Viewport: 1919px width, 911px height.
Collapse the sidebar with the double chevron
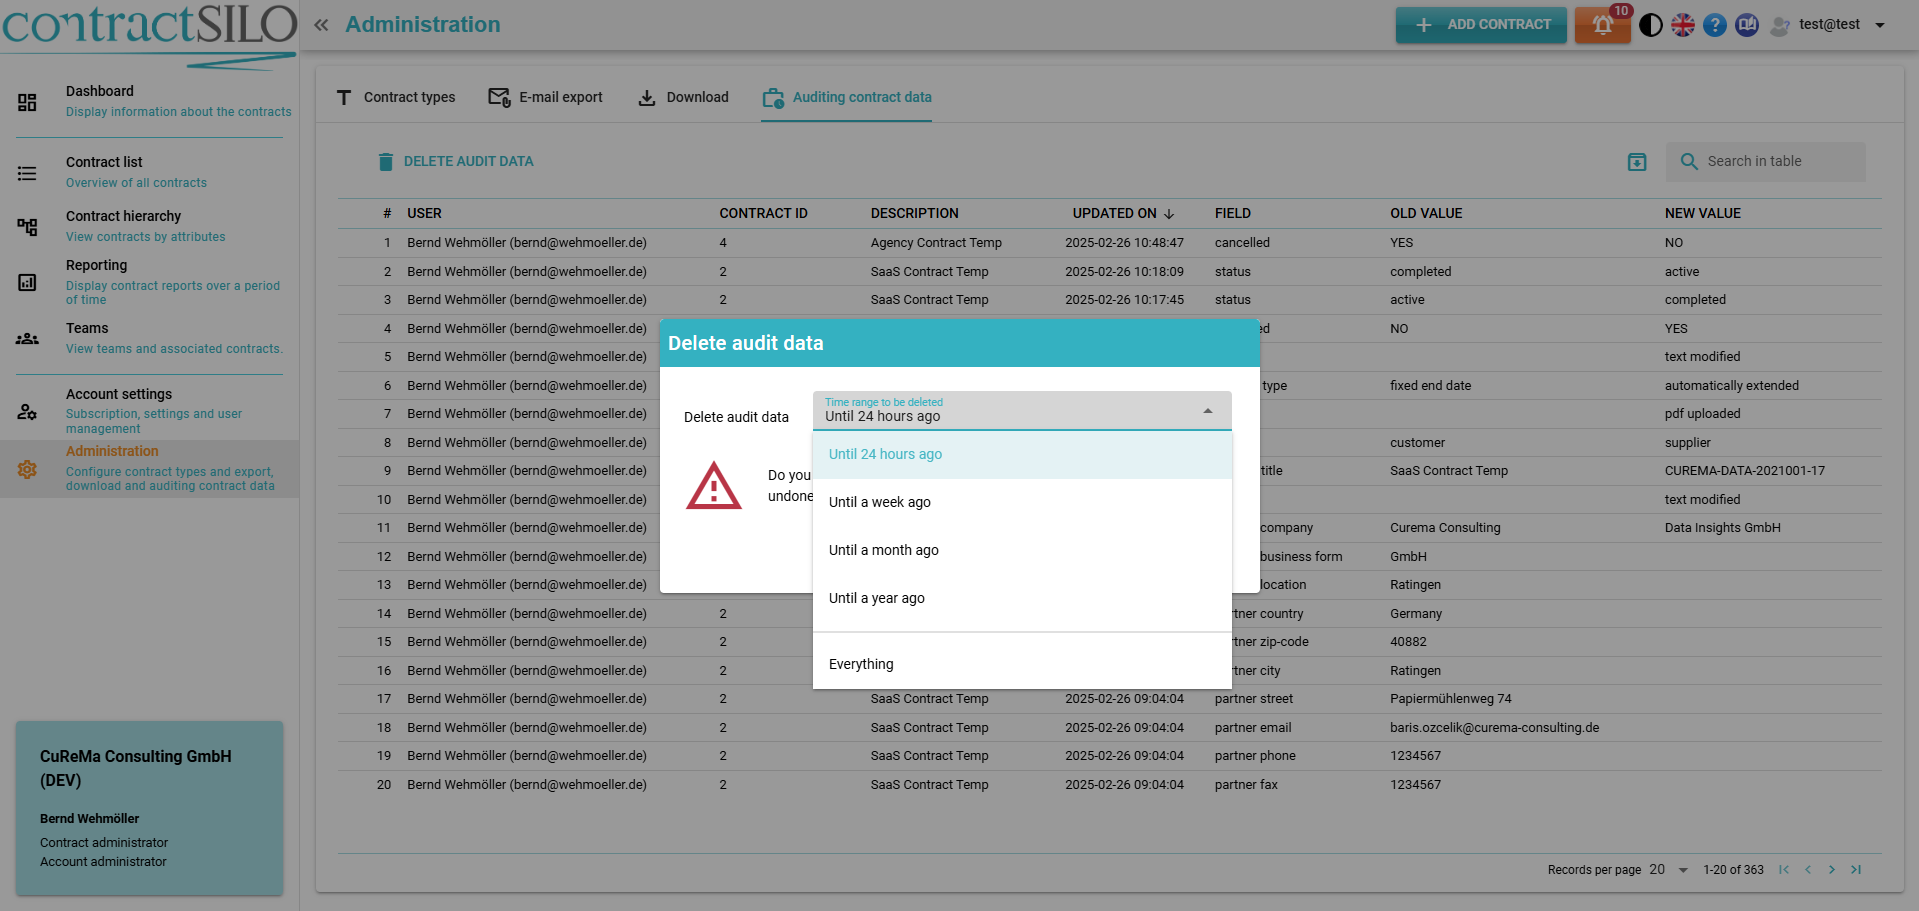[321, 25]
